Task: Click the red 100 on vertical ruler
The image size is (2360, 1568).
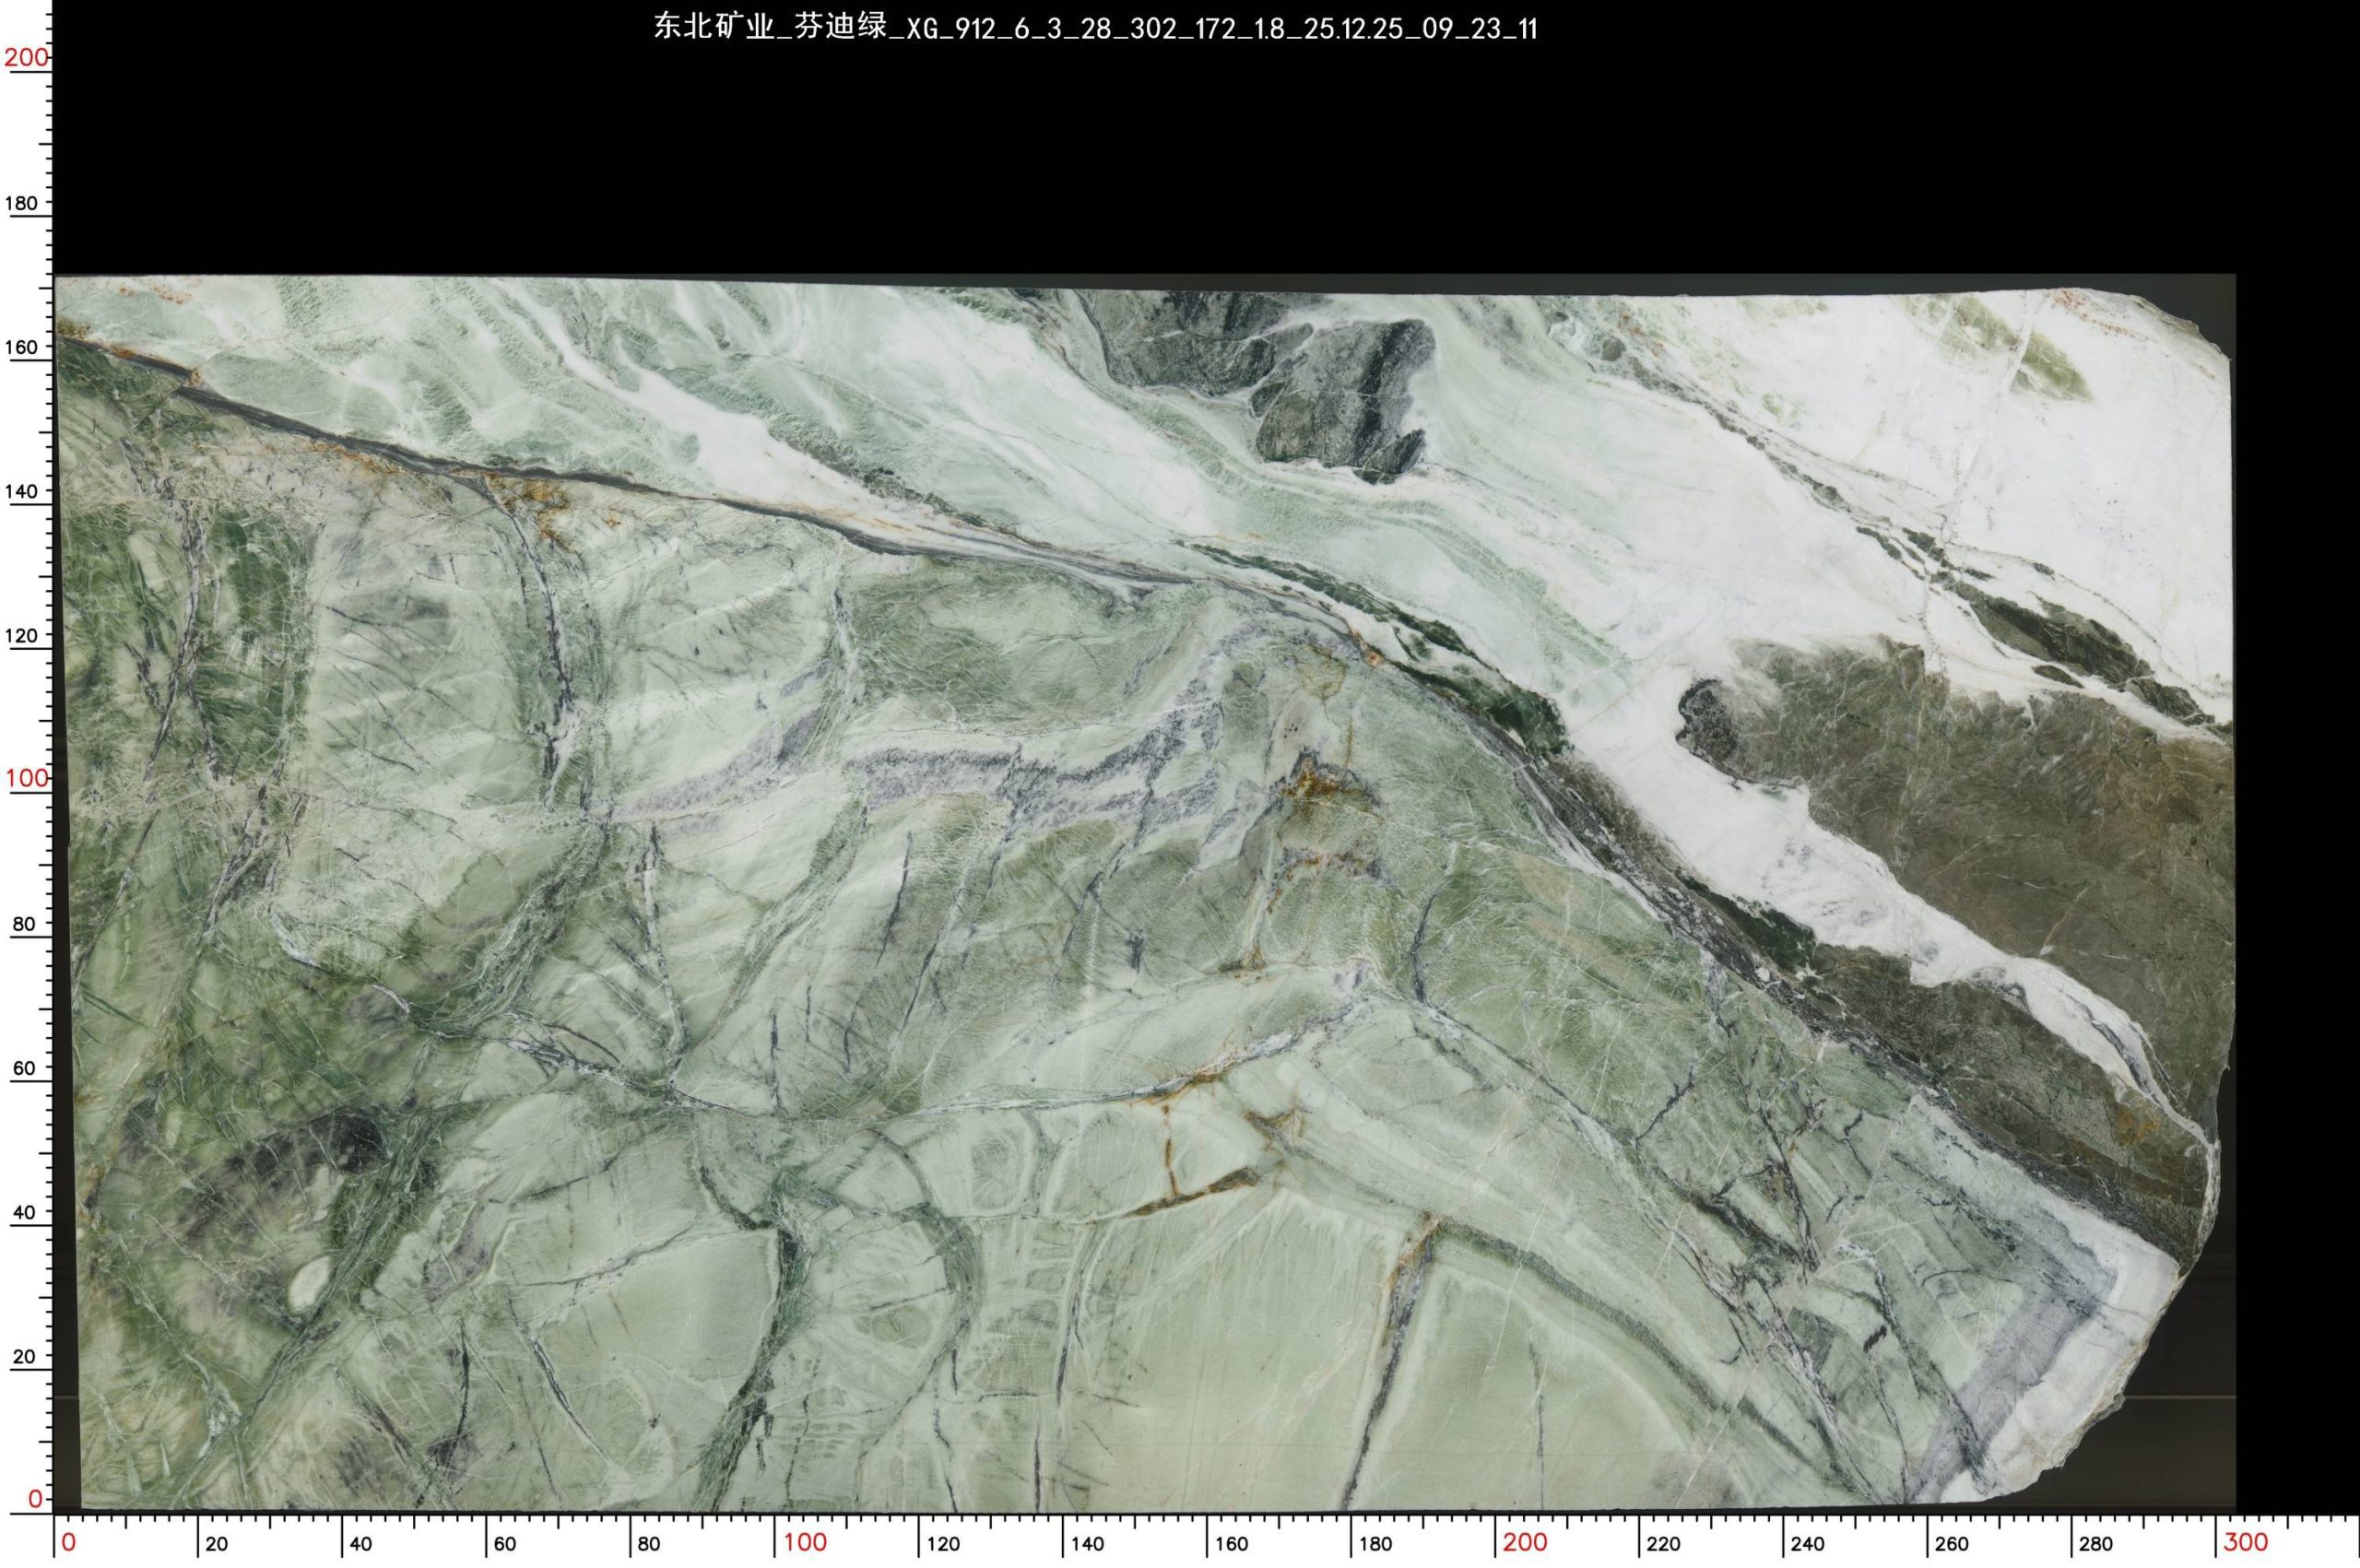Action: point(25,778)
